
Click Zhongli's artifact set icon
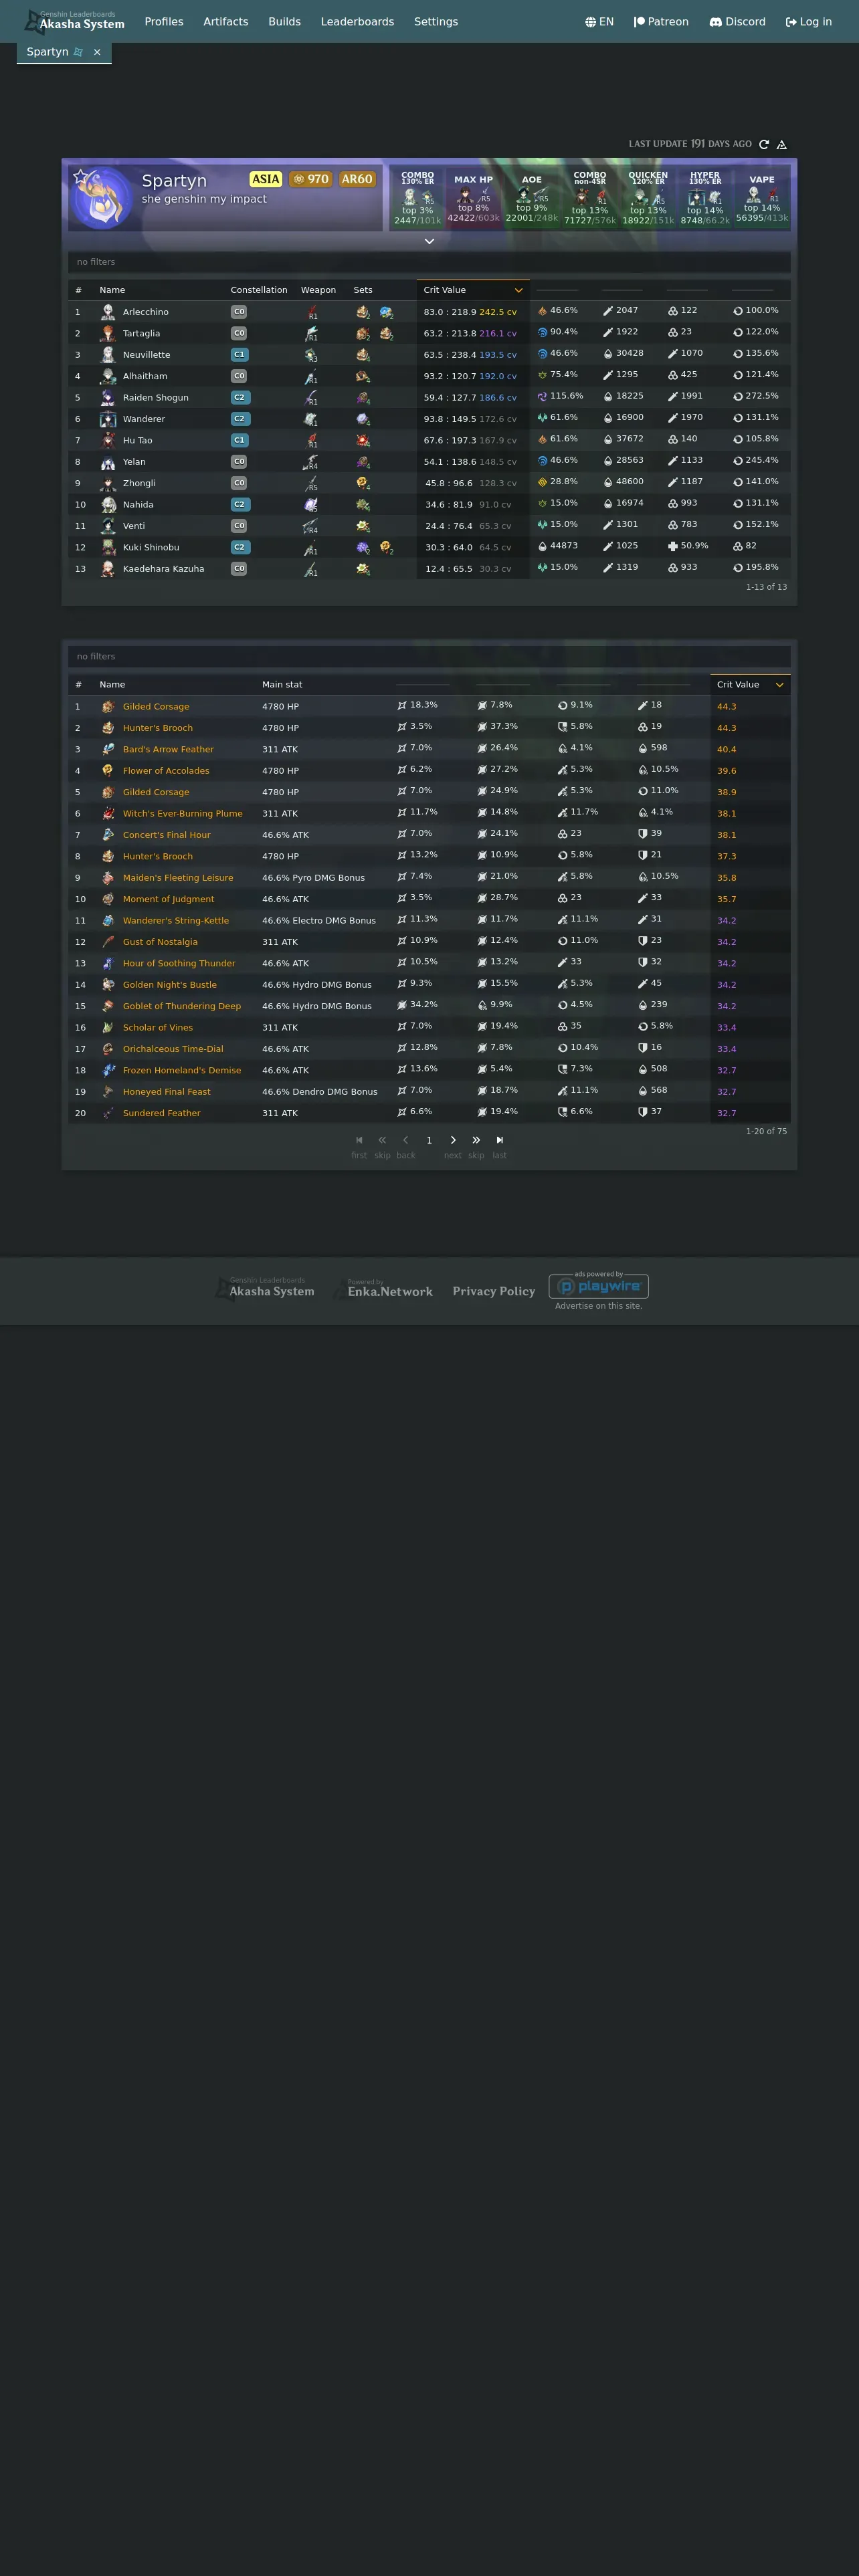pyautogui.click(x=363, y=483)
